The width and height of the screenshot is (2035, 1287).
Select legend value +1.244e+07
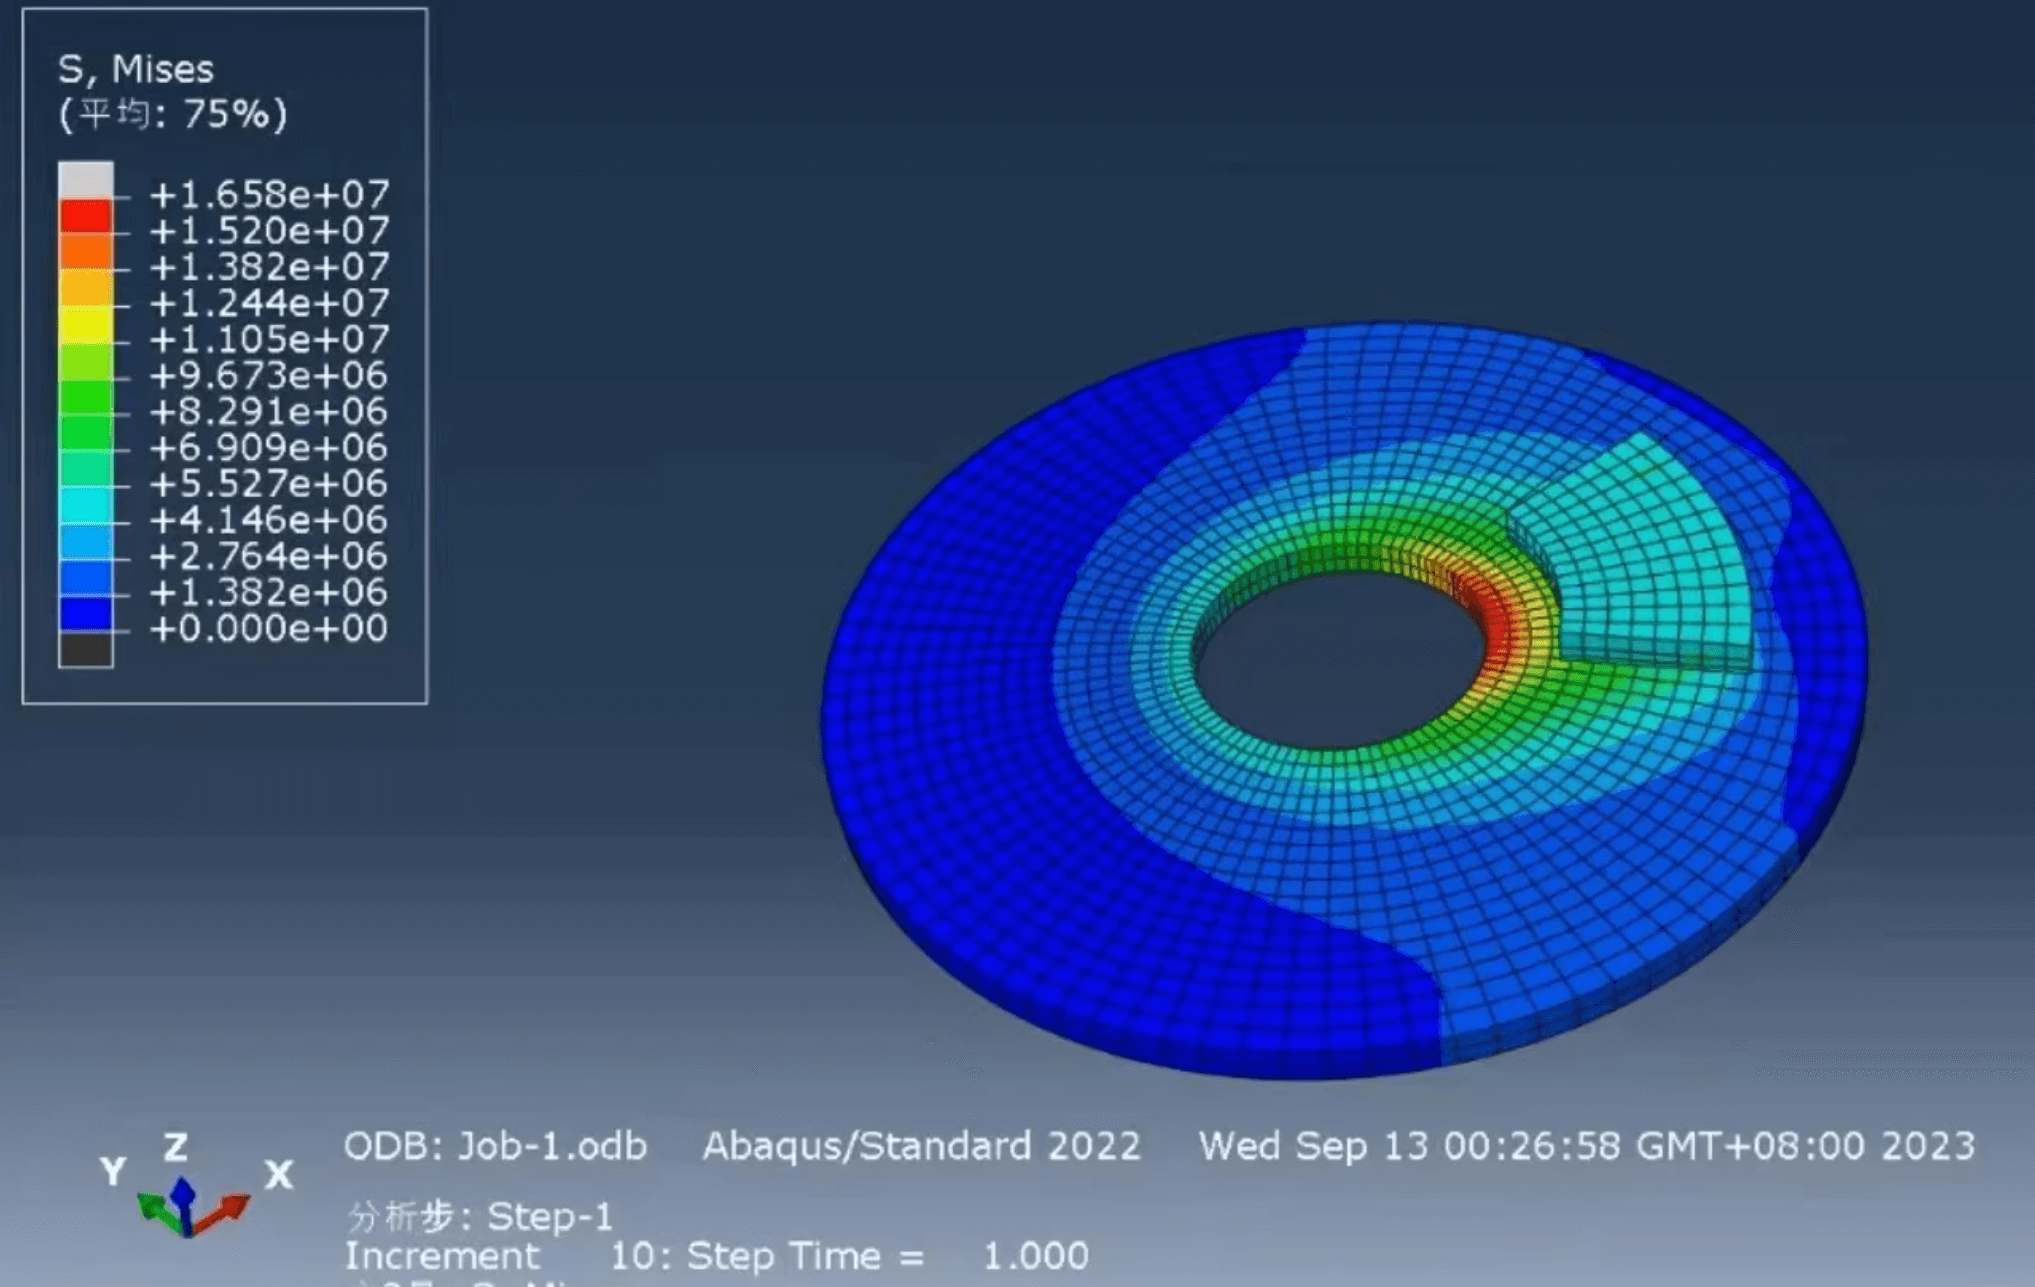click(269, 303)
